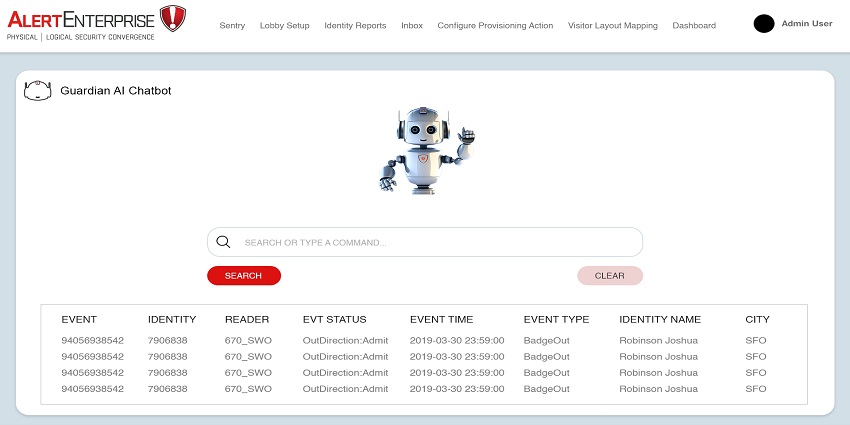850x425 pixels.
Task: Click the Admin User avatar circle
Action: pyautogui.click(x=764, y=24)
